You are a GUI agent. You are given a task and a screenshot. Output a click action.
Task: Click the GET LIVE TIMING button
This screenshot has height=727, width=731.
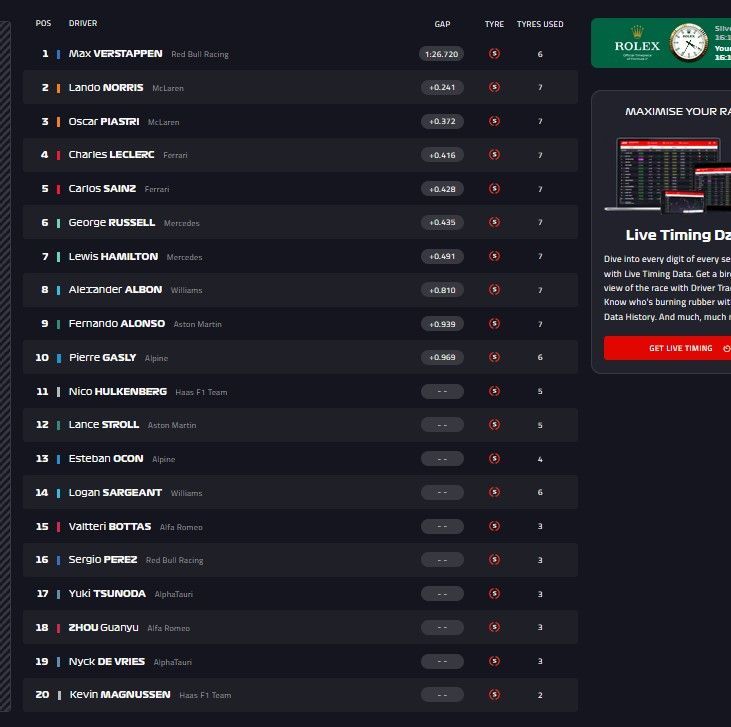tap(667, 348)
